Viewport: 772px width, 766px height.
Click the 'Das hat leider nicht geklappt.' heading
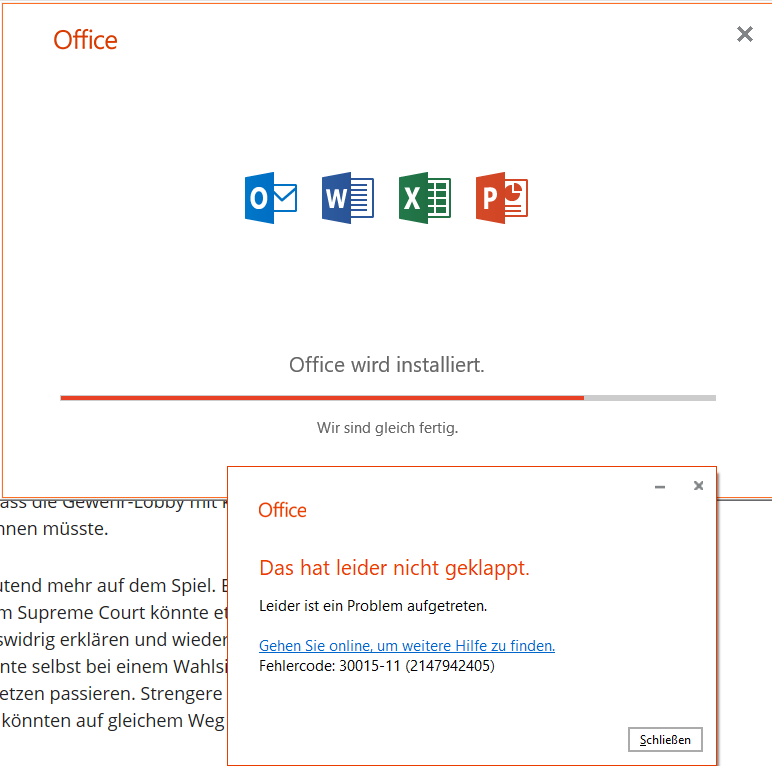tap(394, 568)
